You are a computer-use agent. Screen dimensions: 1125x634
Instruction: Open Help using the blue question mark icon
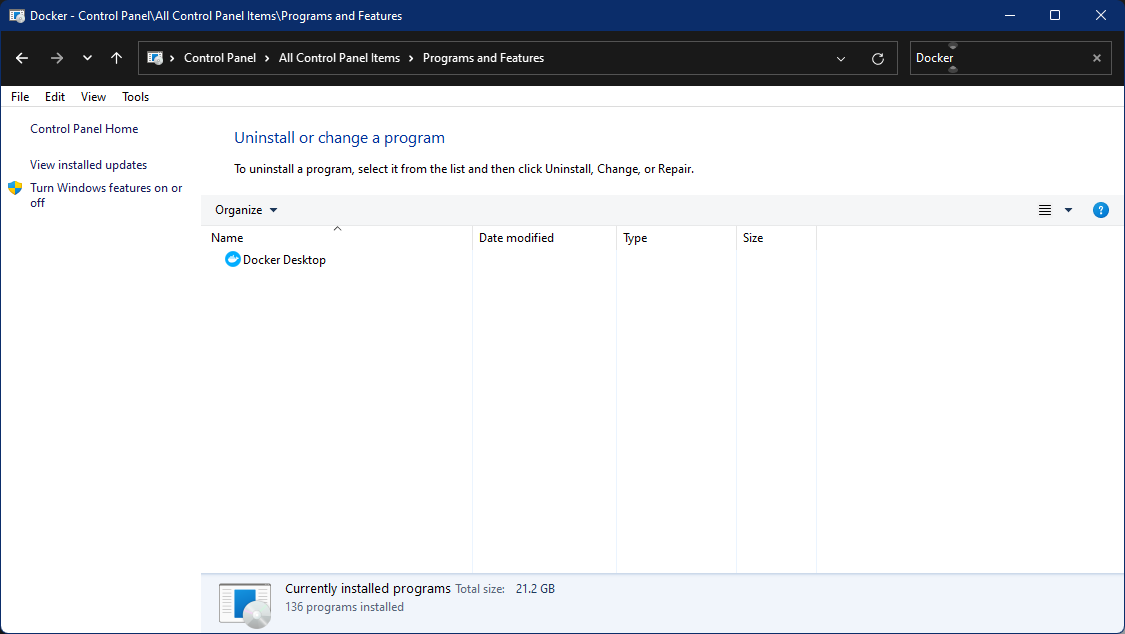1101,210
